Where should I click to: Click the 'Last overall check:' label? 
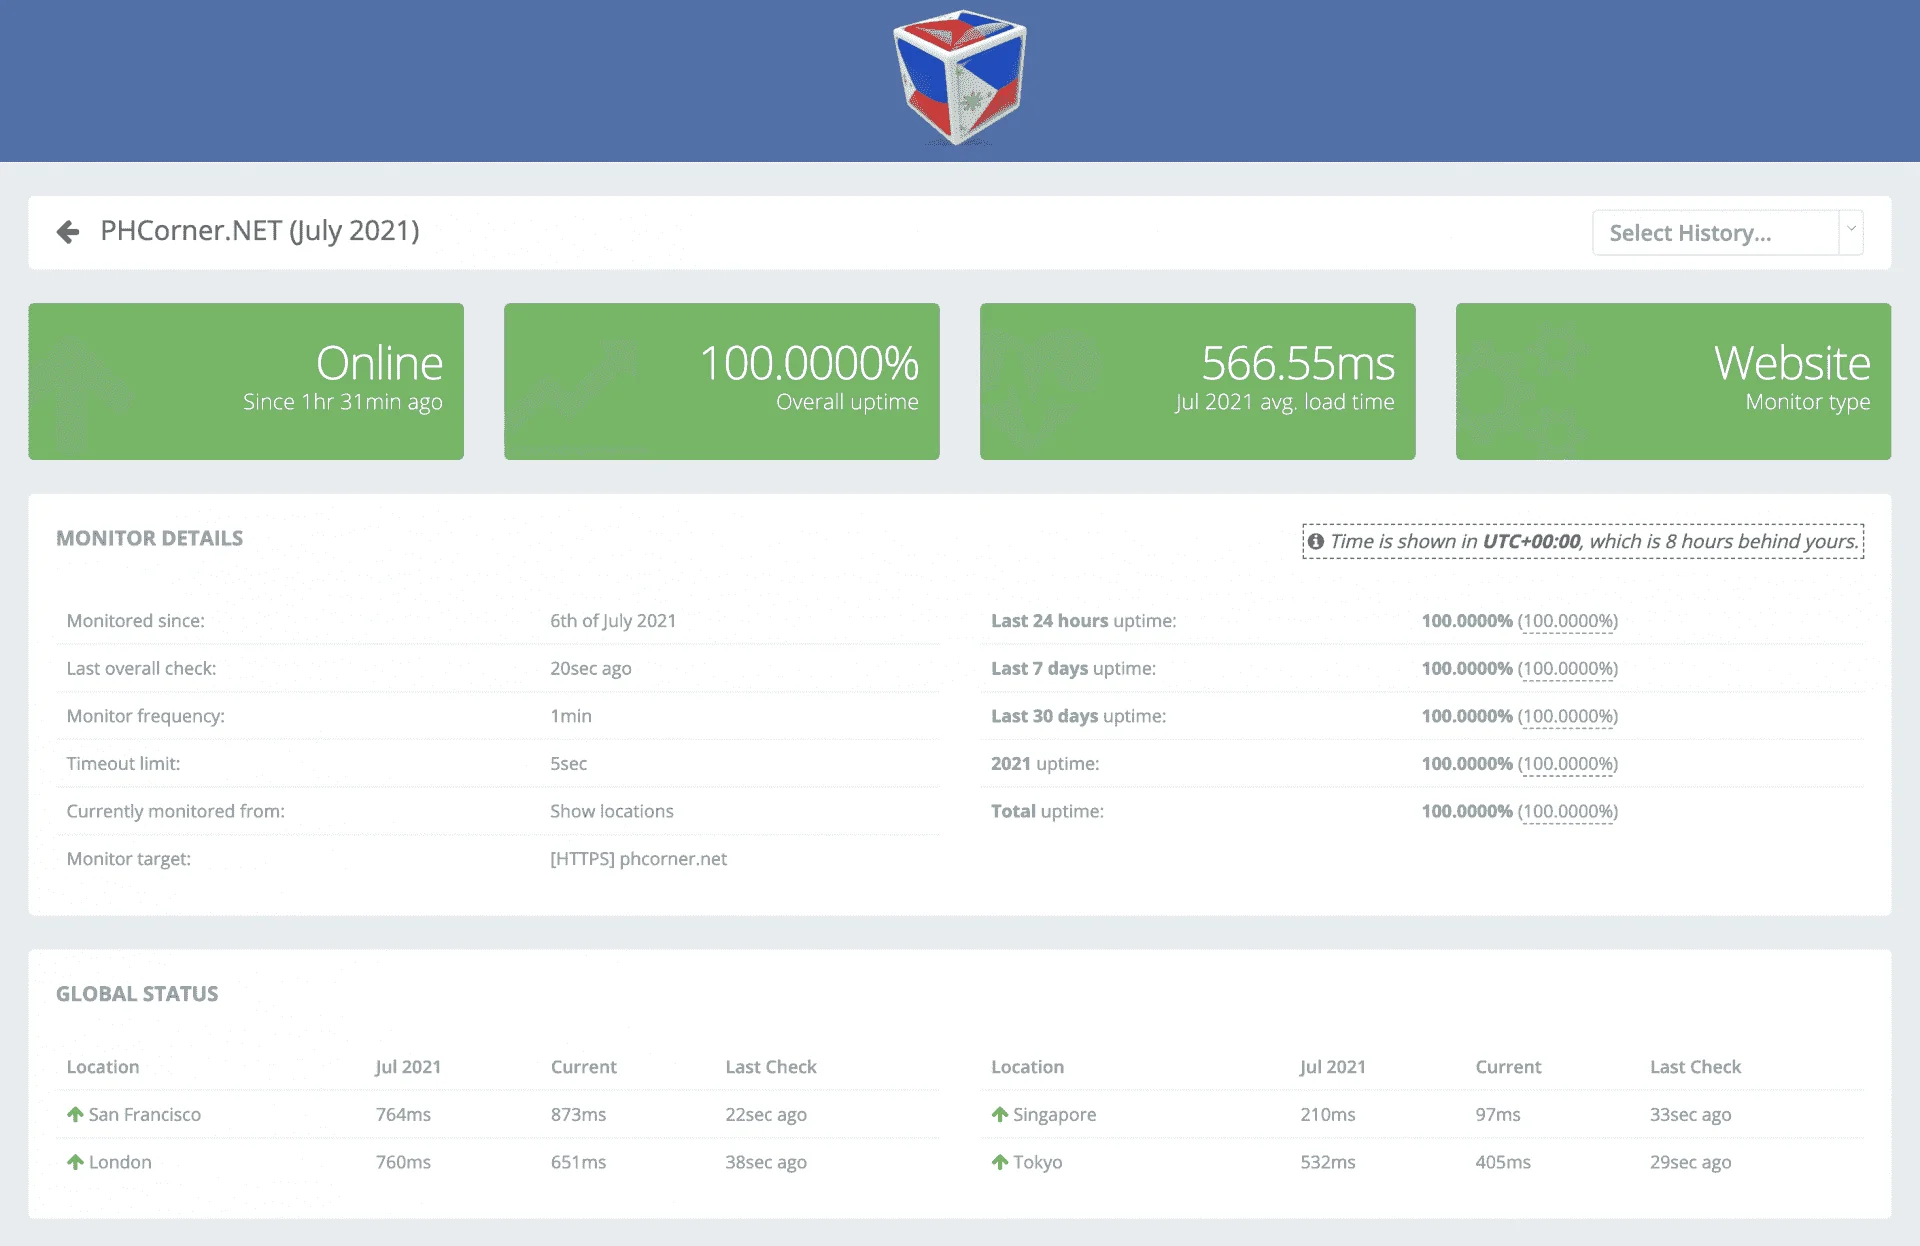pyautogui.click(x=141, y=668)
